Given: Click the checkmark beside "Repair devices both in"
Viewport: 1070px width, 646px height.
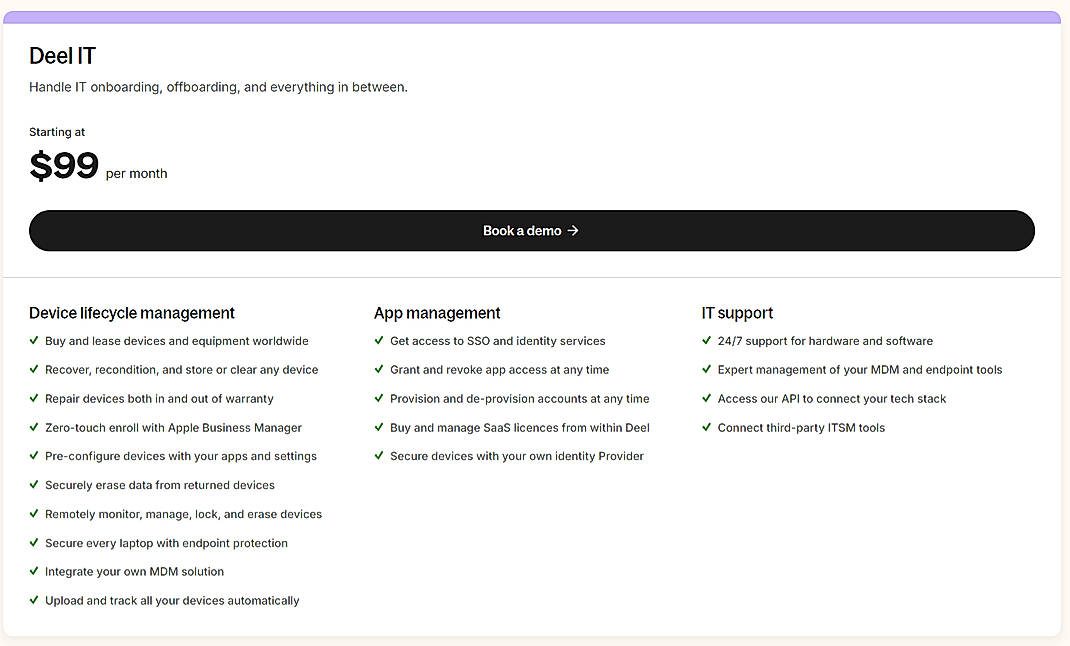Looking at the screenshot, I should coord(33,397).
